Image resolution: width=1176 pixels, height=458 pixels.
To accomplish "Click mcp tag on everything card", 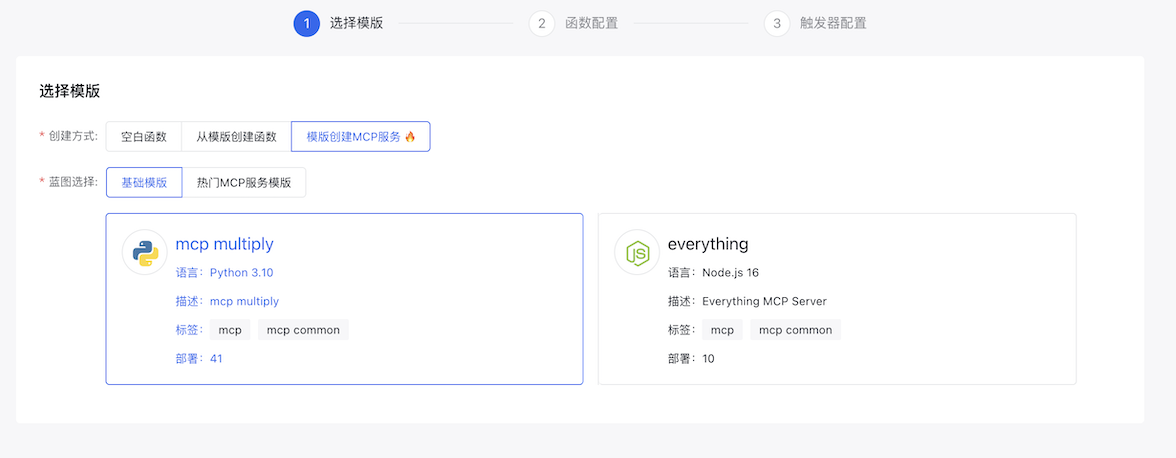I will pyautogui.click(x=722, y=330).
